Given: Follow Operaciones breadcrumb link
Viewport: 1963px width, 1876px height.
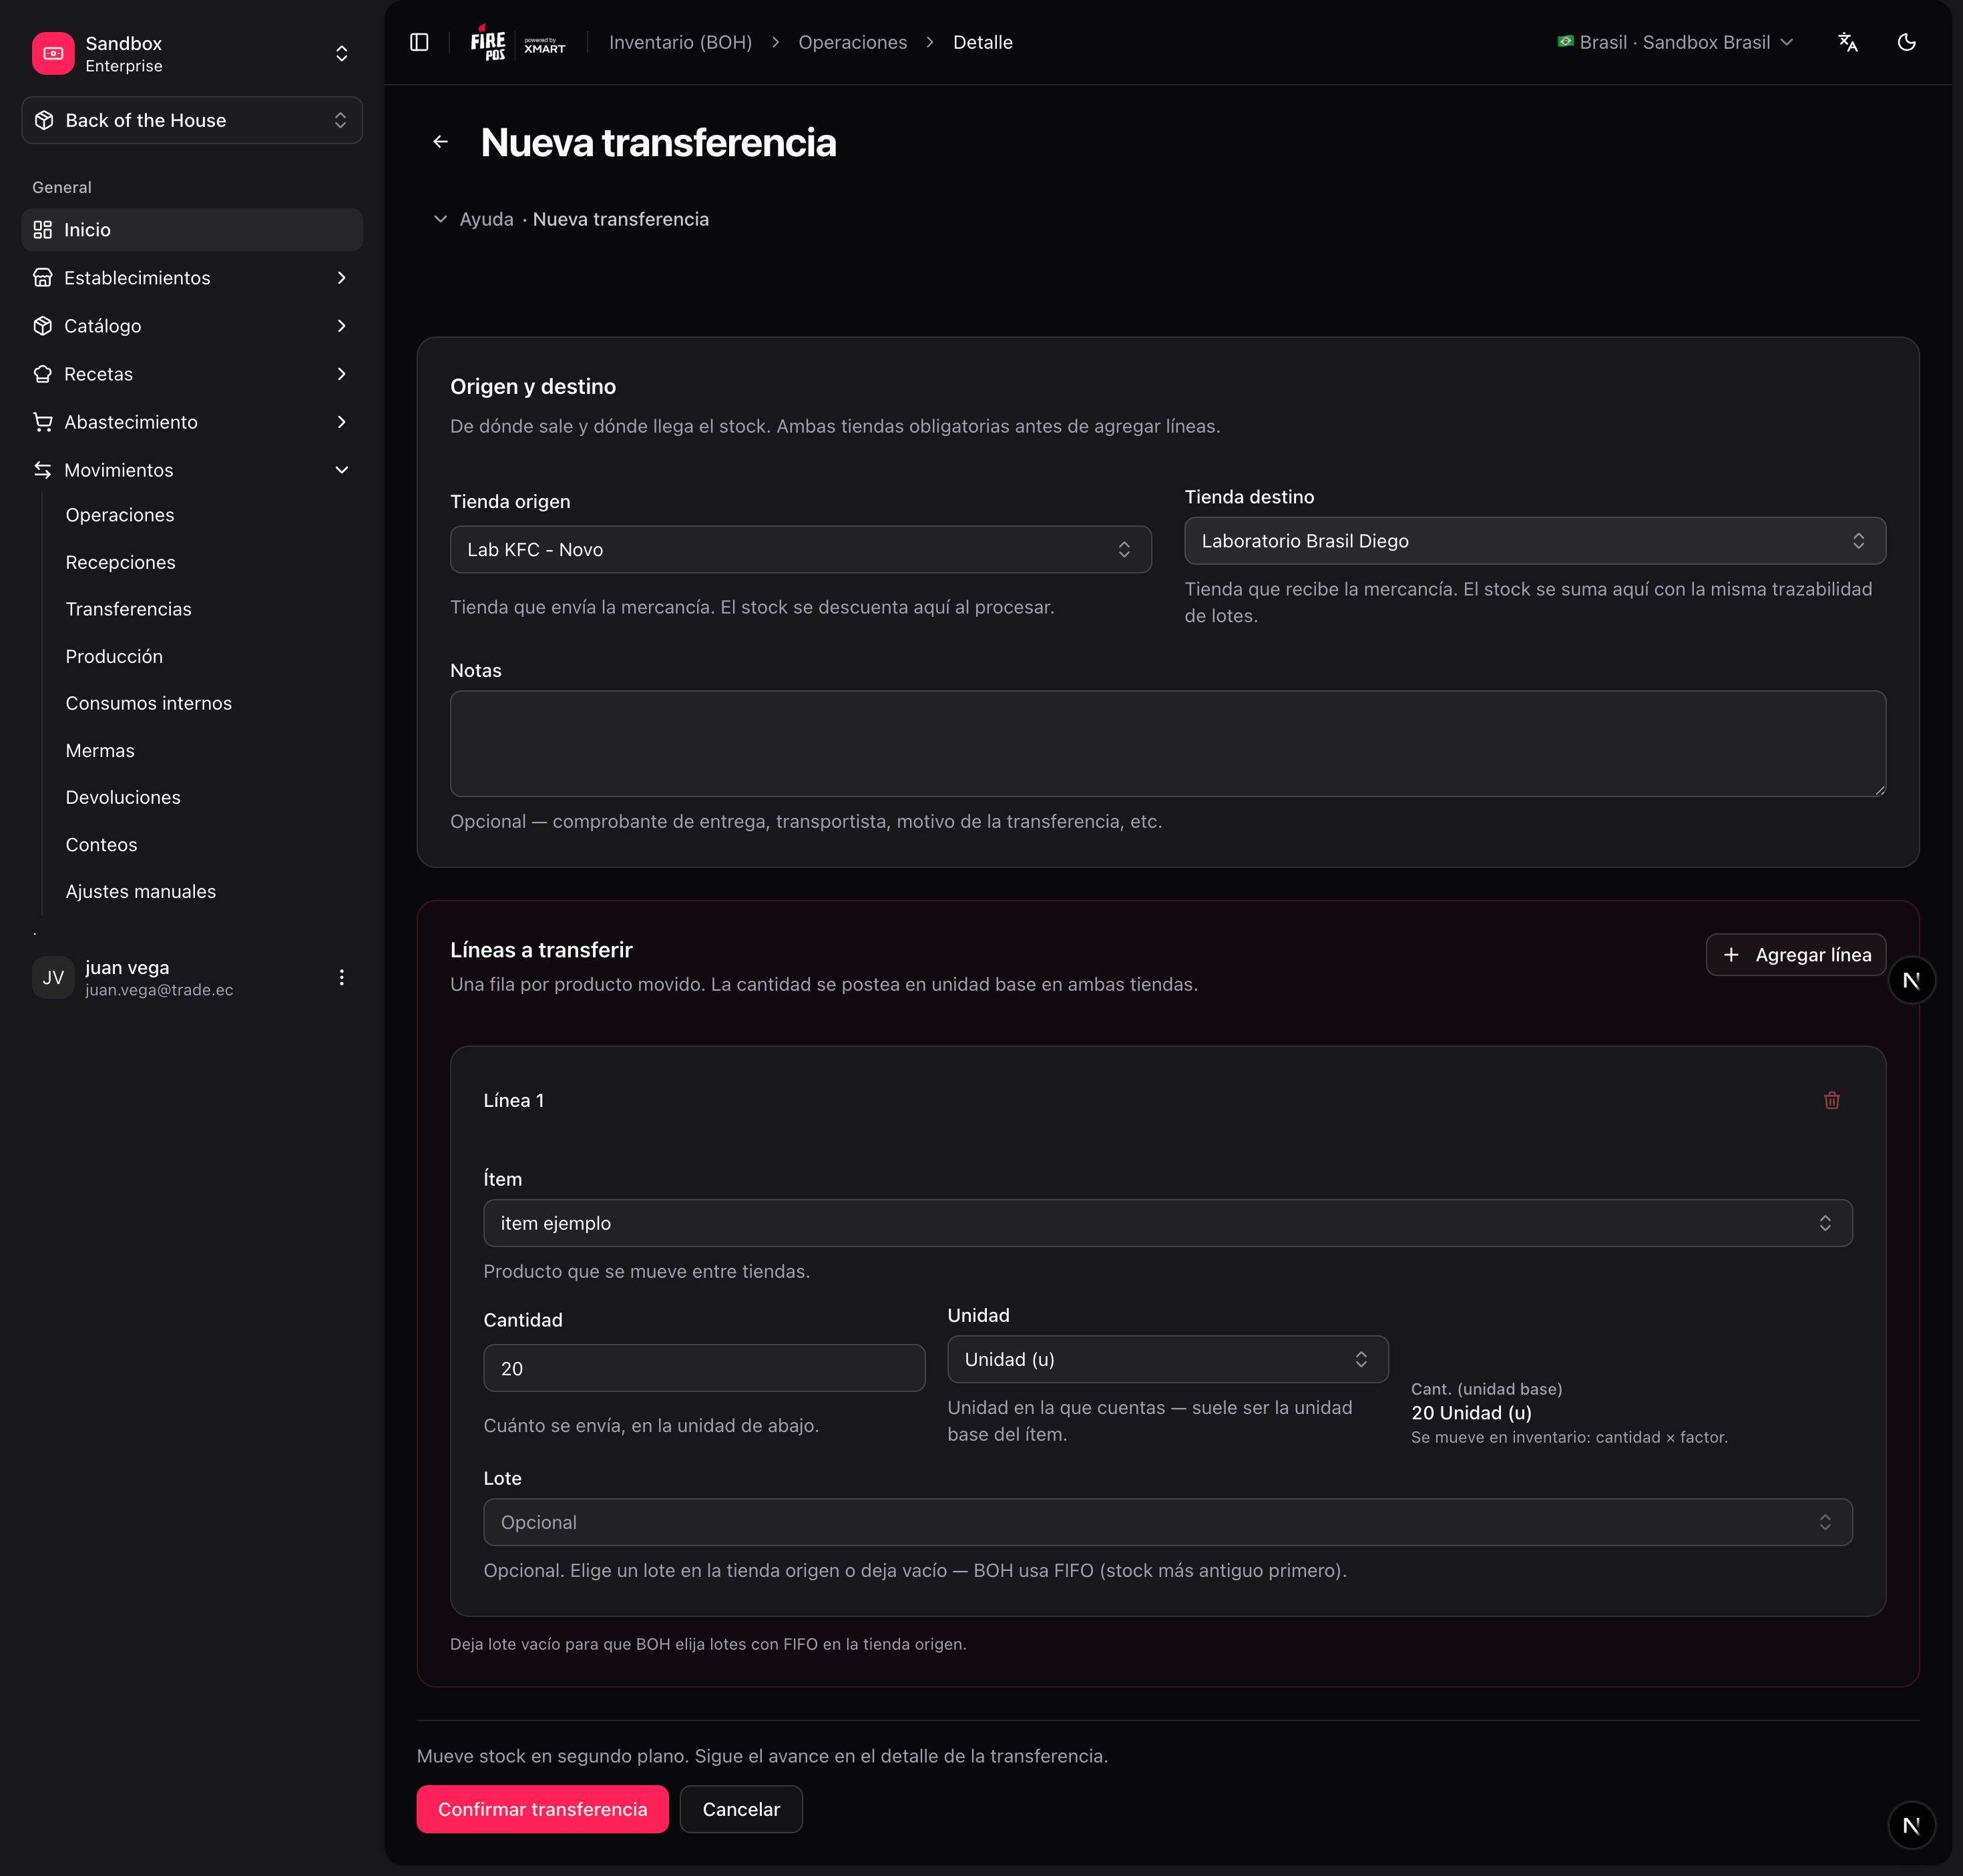Looking at the screenshot, I should (x=852, y=42).
